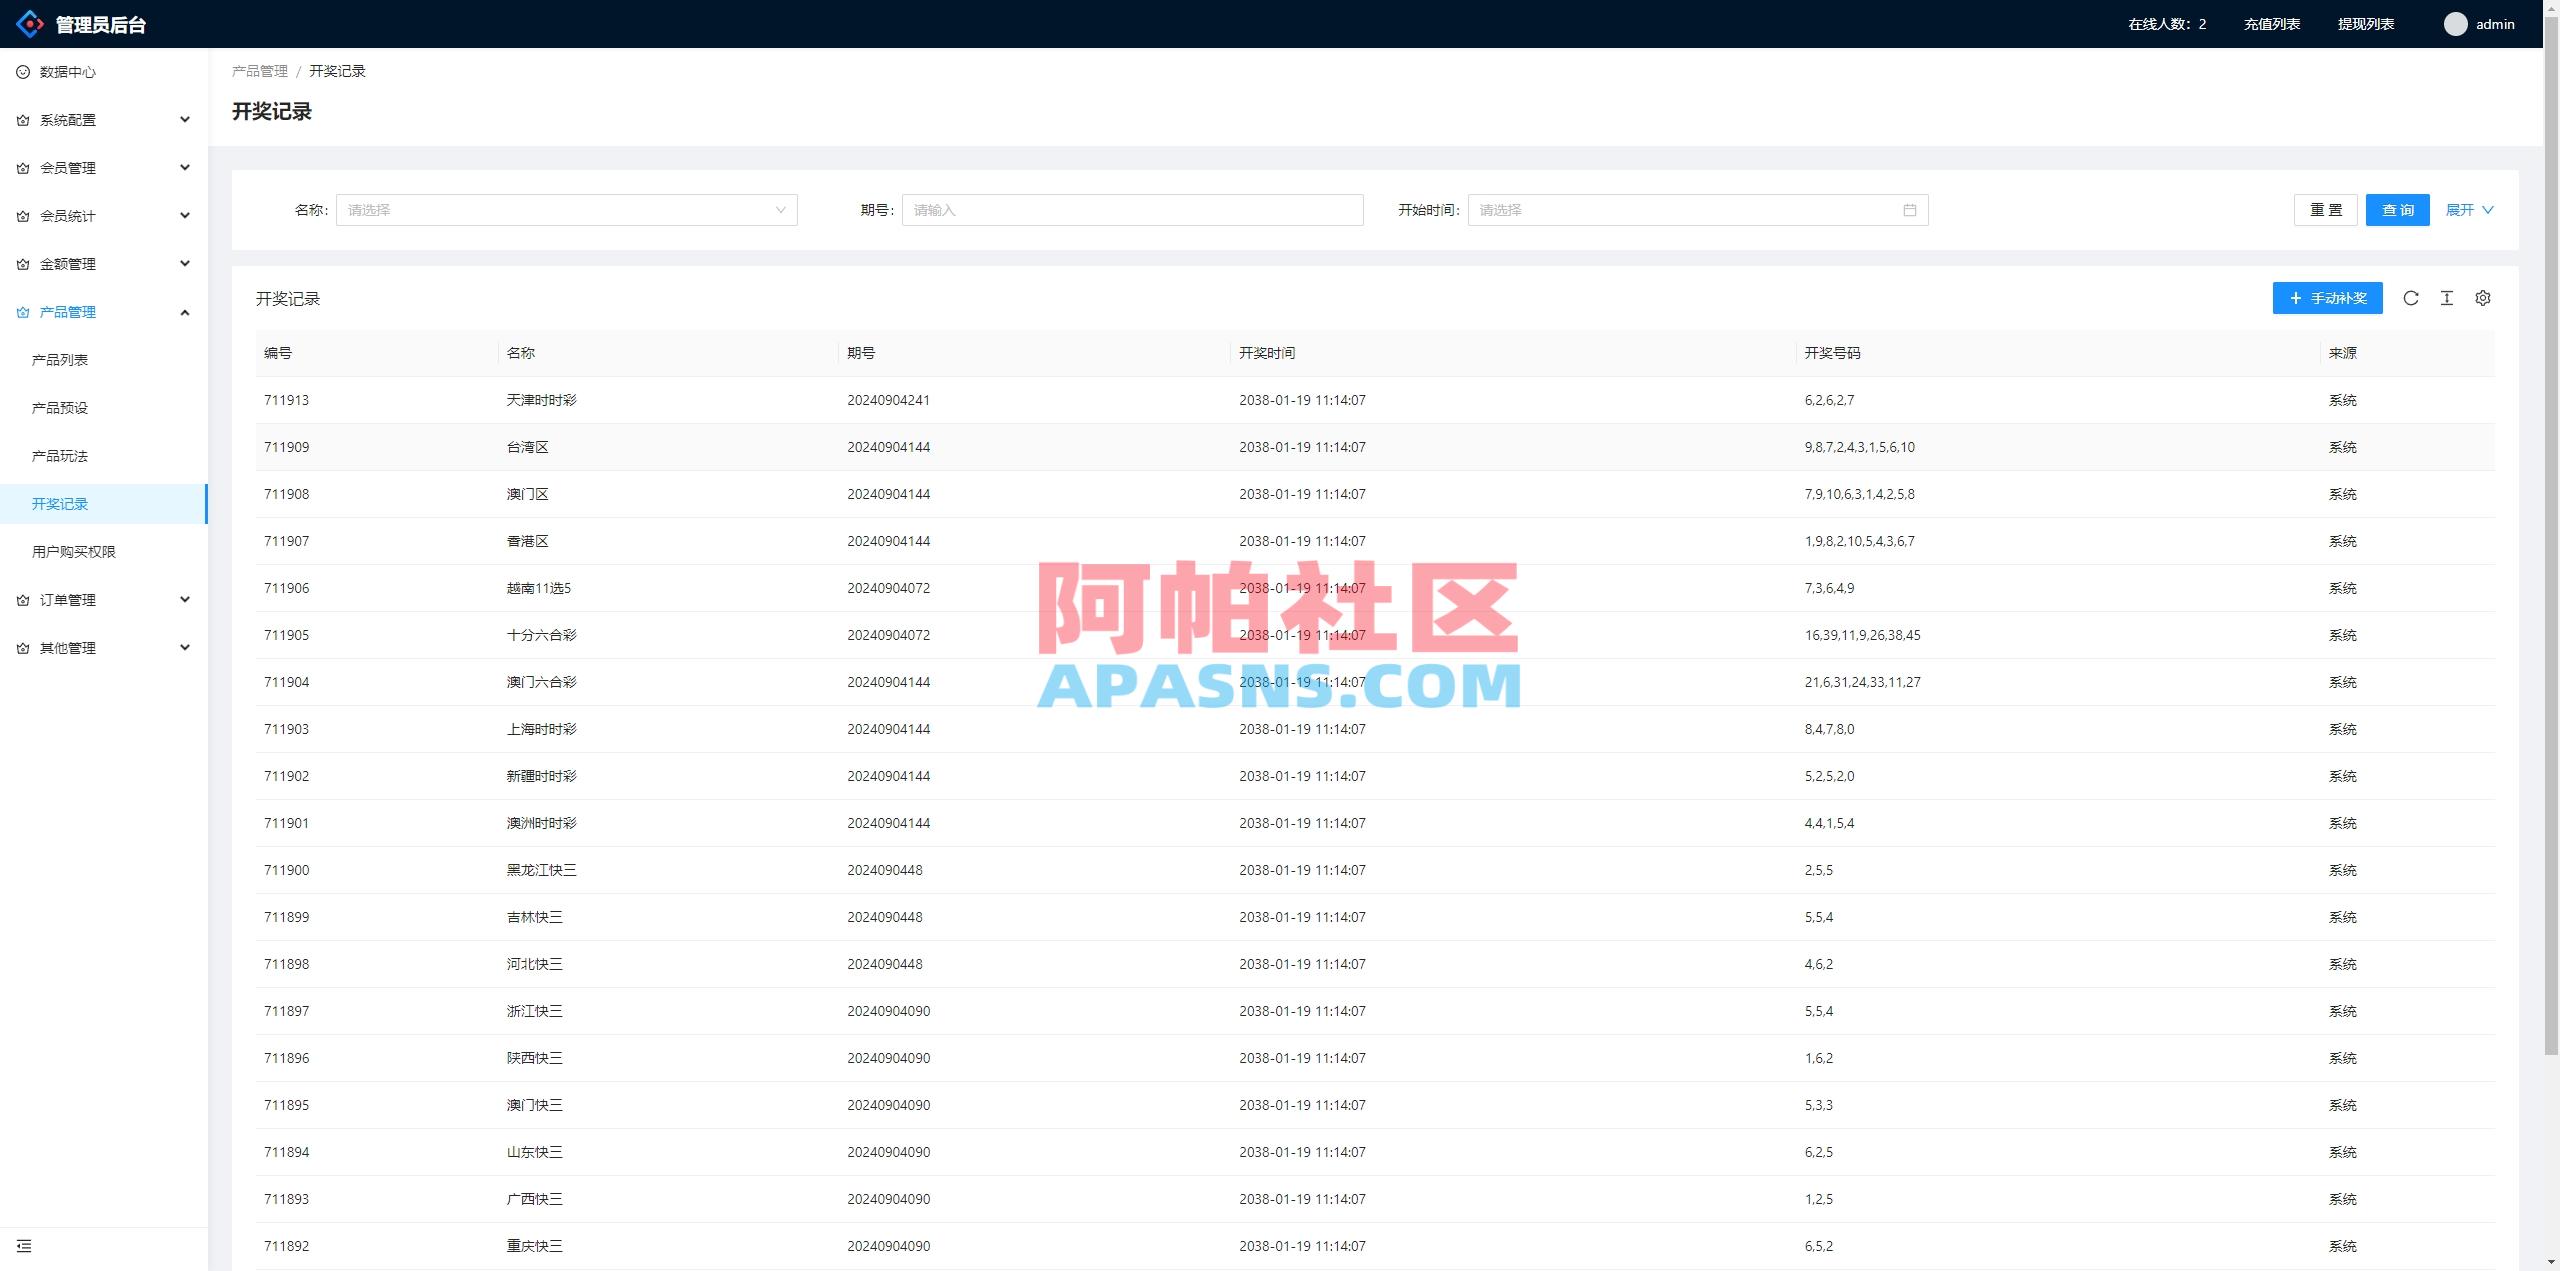Screen dimensions: 2560x1271
Task: Click the 查询 search button
Action: 2396,210
